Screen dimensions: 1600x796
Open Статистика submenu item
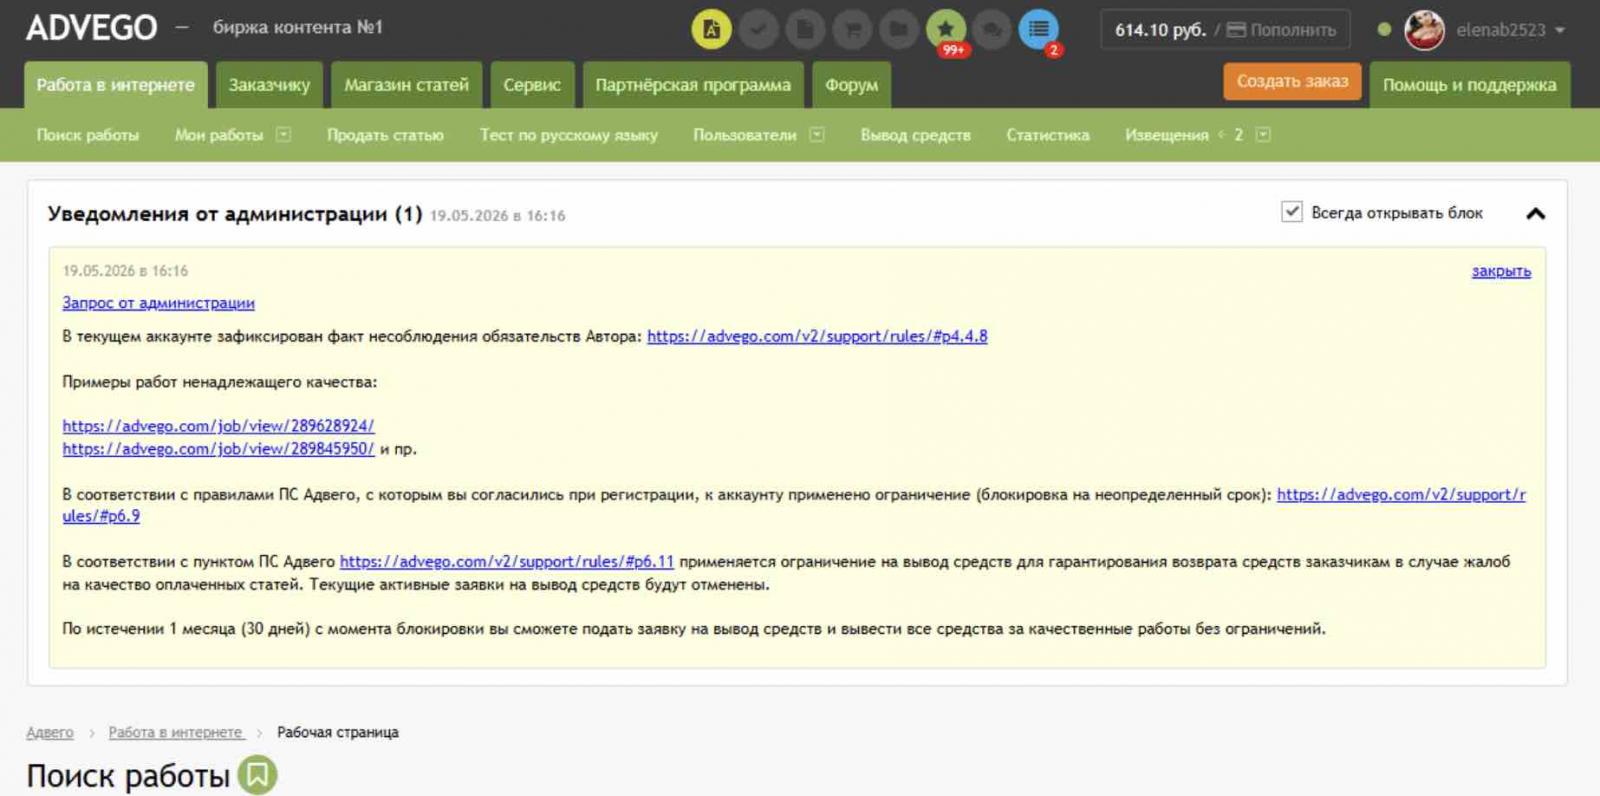[1048, 135]
